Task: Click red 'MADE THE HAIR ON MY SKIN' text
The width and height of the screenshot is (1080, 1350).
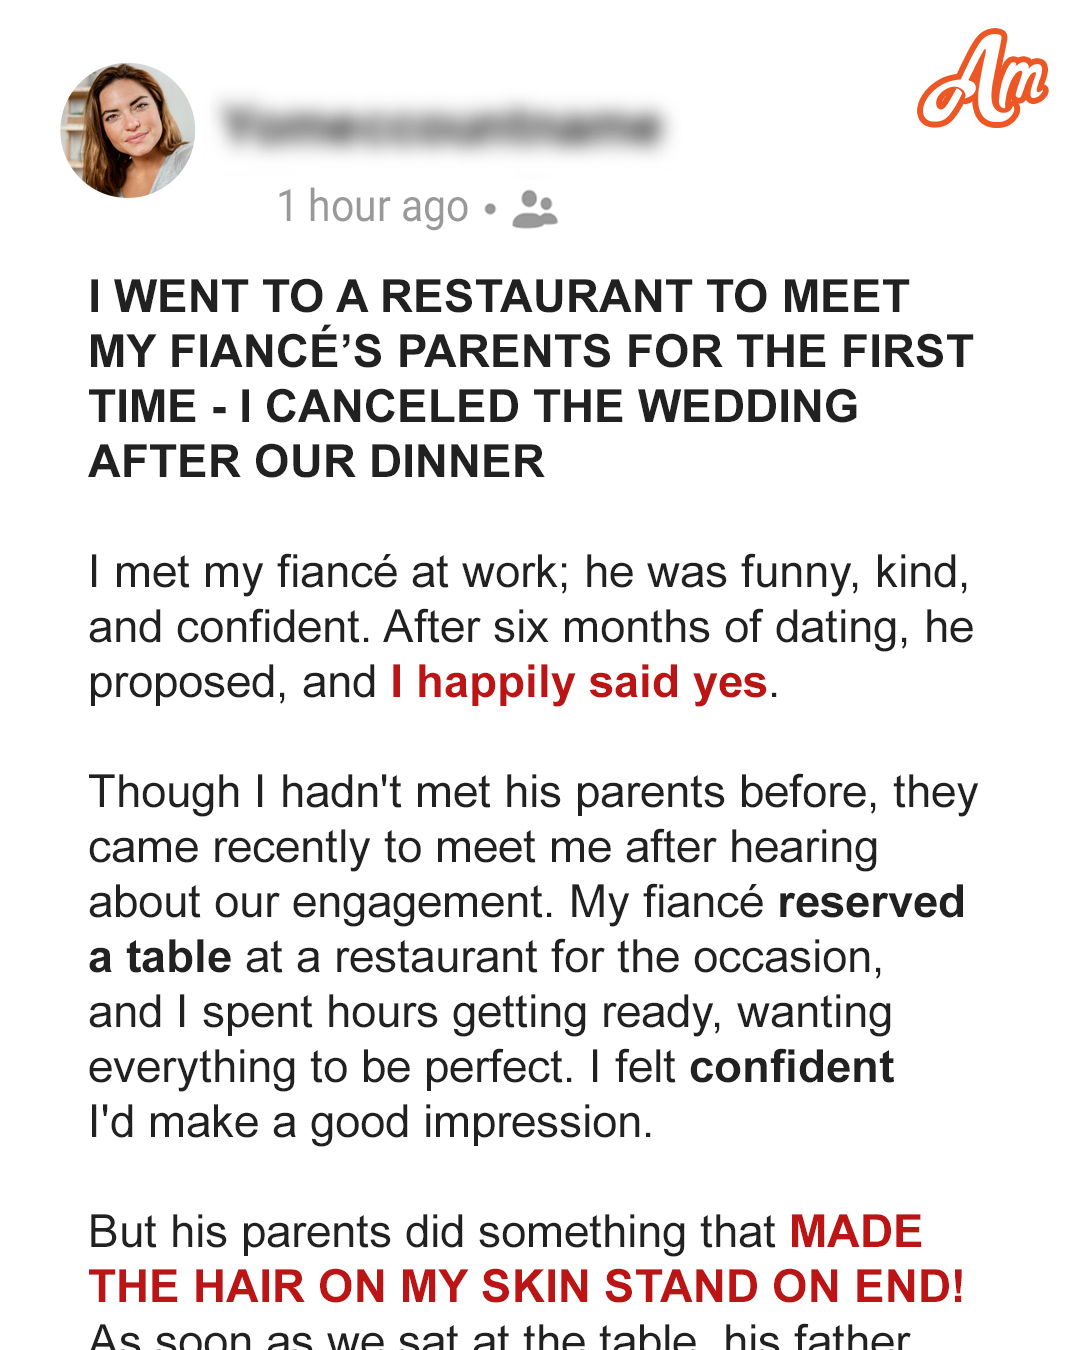Action: pos(505,1259)
